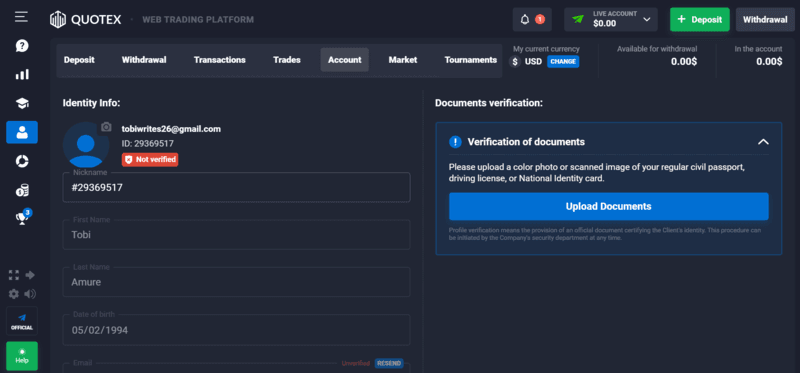Click the tobiwrites26@gmail.com email text
Image resolution: width=800 pixels, height=373 pixels.
coord(171,129)
